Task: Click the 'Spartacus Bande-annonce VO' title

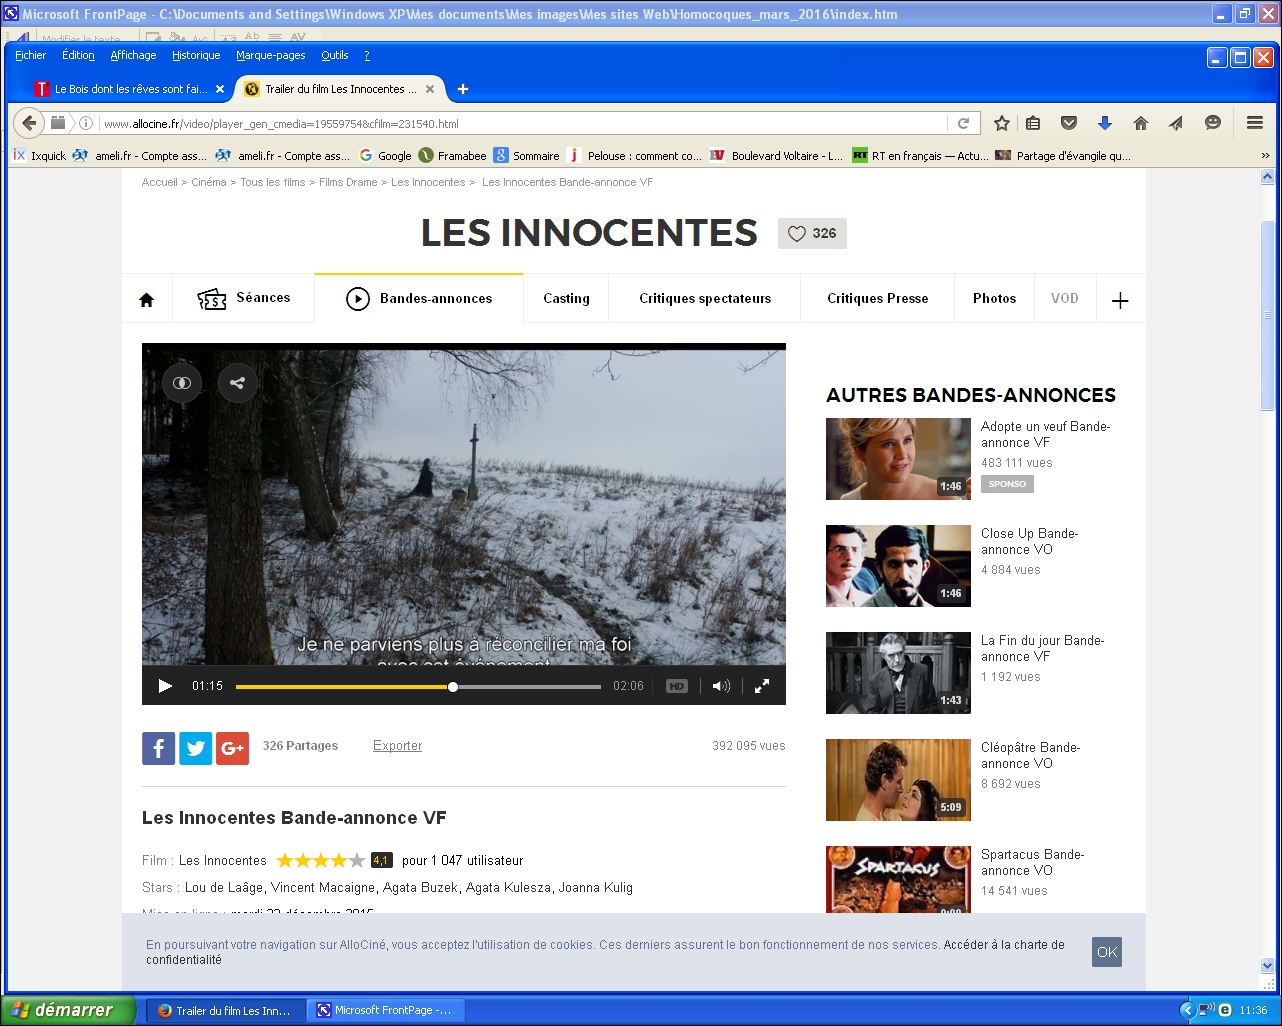Action: pyautogui.click(x=1032, y=862)
